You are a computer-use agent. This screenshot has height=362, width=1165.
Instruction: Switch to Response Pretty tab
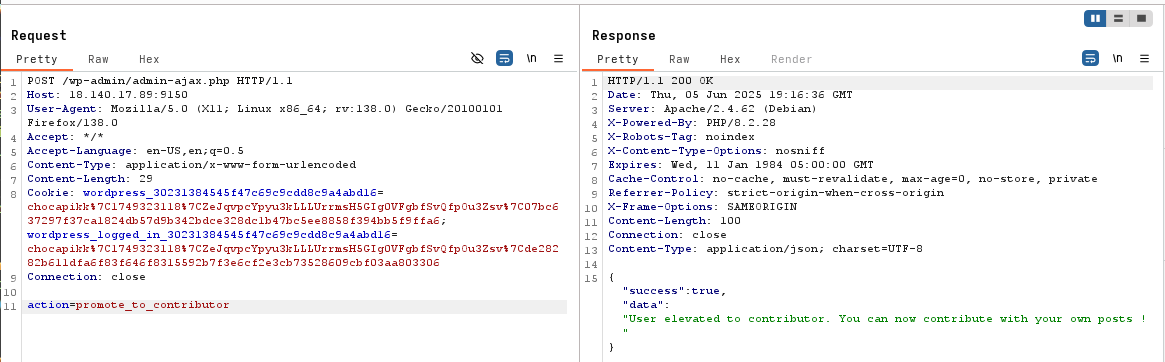617,59
